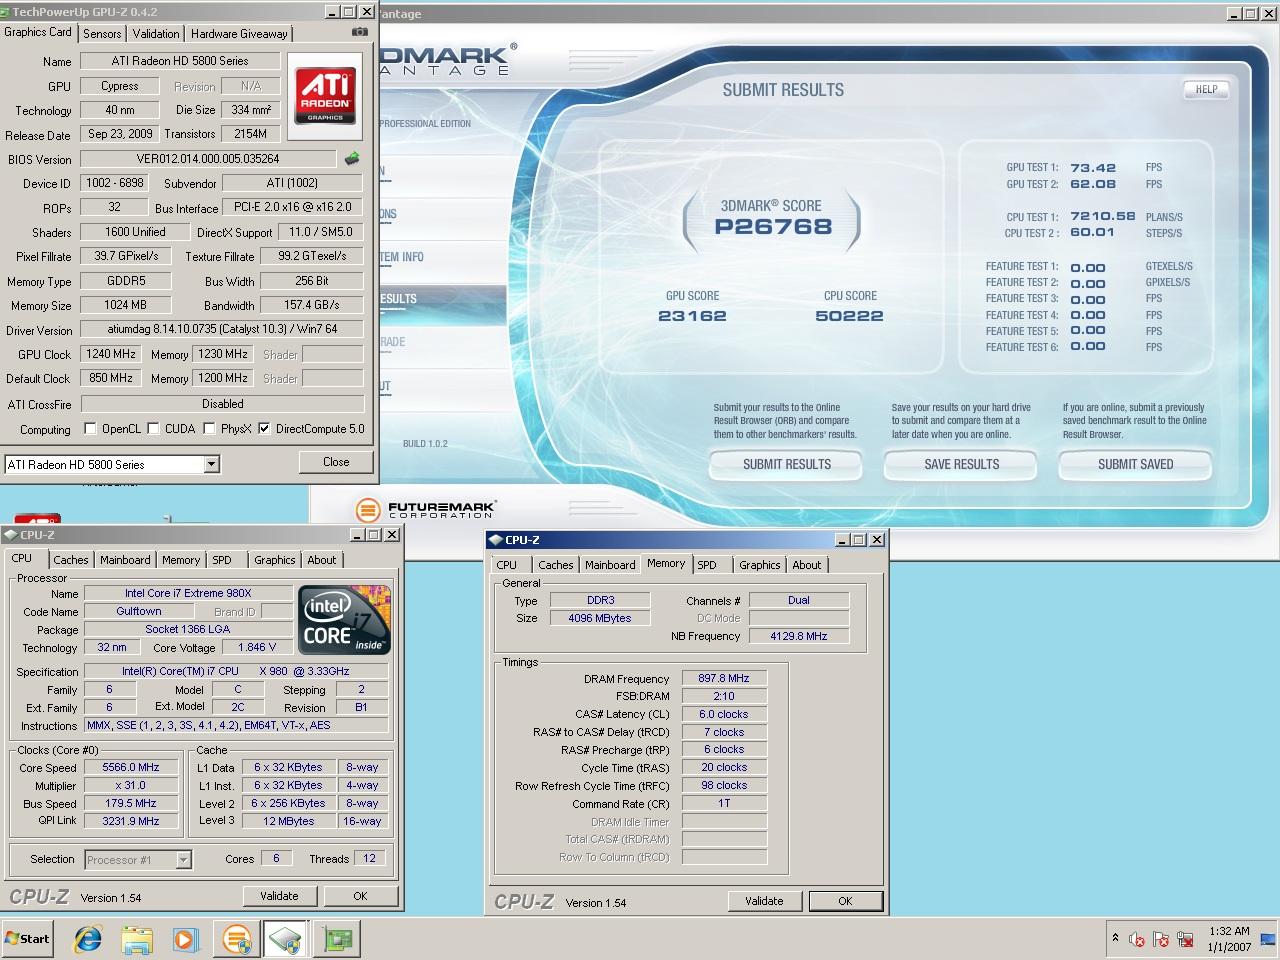Open the Validation tab in GPU-Z
The image size is (1280, 960).
[x=156, y=33]
